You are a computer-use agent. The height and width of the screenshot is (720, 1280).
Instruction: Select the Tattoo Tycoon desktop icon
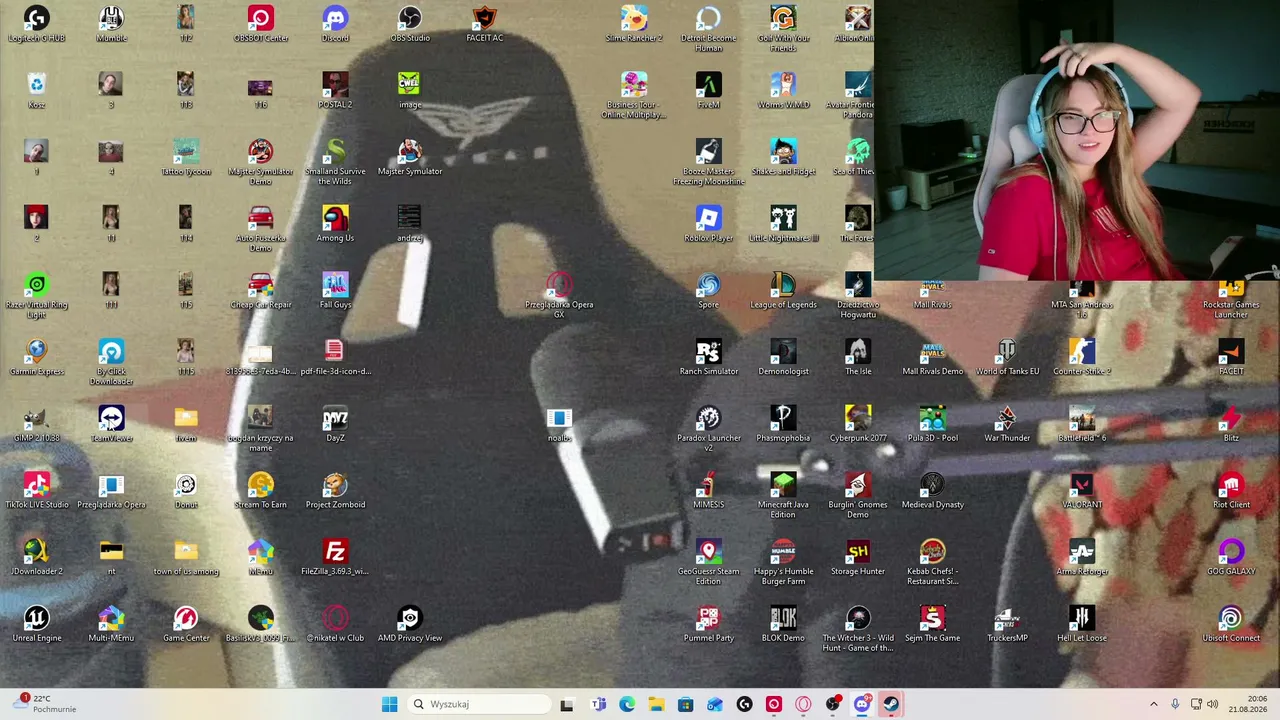tap(186, 158)
